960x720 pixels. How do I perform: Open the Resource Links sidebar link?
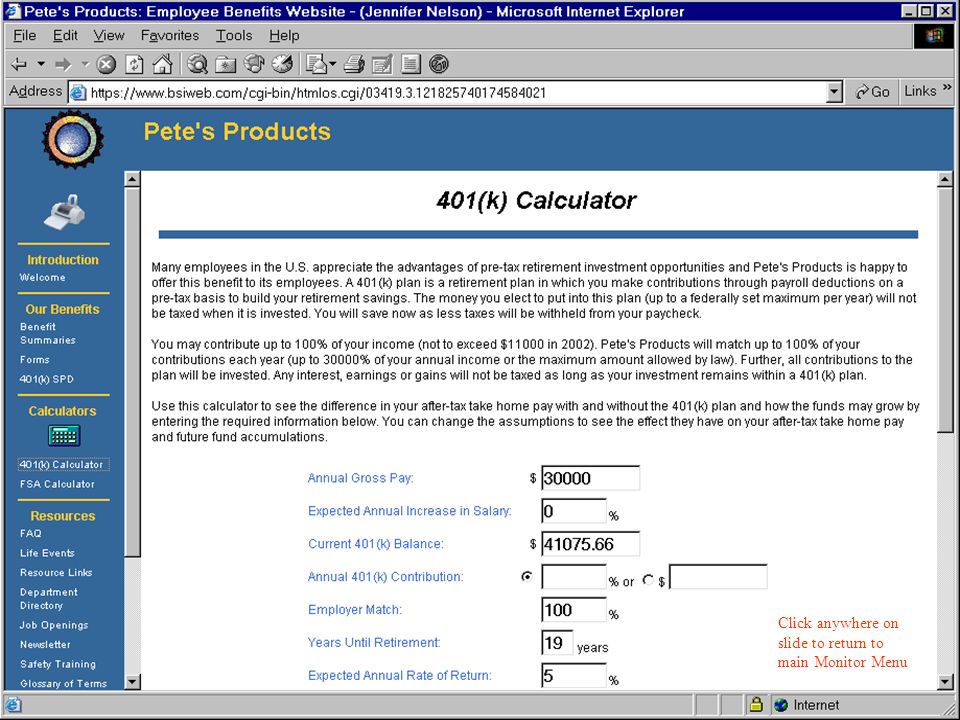pyautogui.click(x=56, y=572)
